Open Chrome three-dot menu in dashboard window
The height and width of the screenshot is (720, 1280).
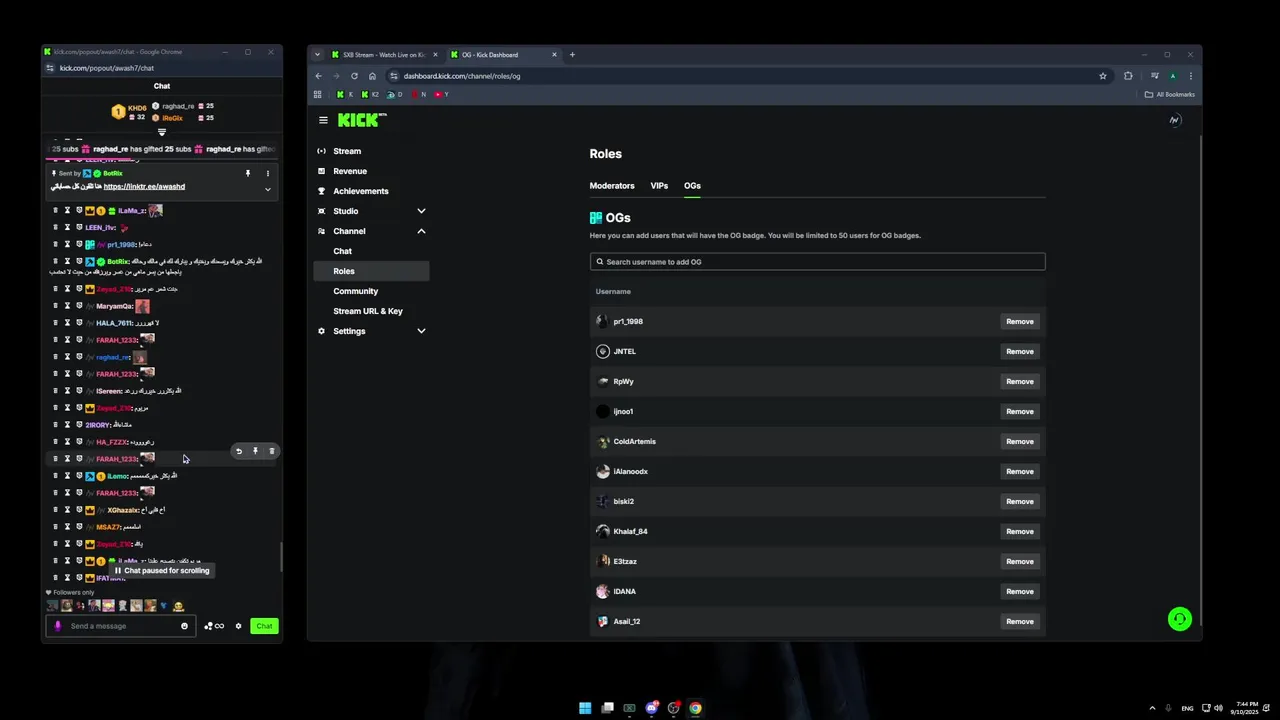(x=1190, y=76)
